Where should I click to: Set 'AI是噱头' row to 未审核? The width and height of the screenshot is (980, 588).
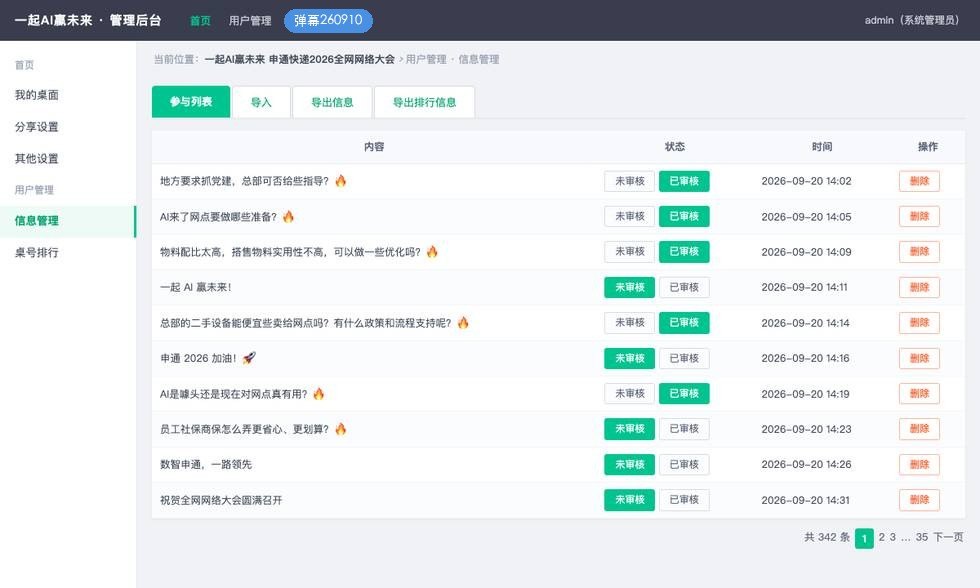(x=629, y=394)
